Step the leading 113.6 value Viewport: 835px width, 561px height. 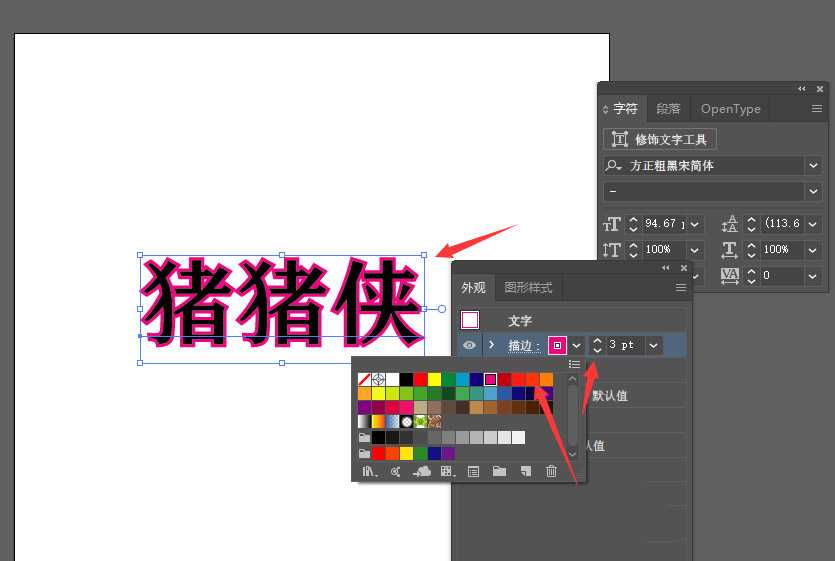click(751, 224)
